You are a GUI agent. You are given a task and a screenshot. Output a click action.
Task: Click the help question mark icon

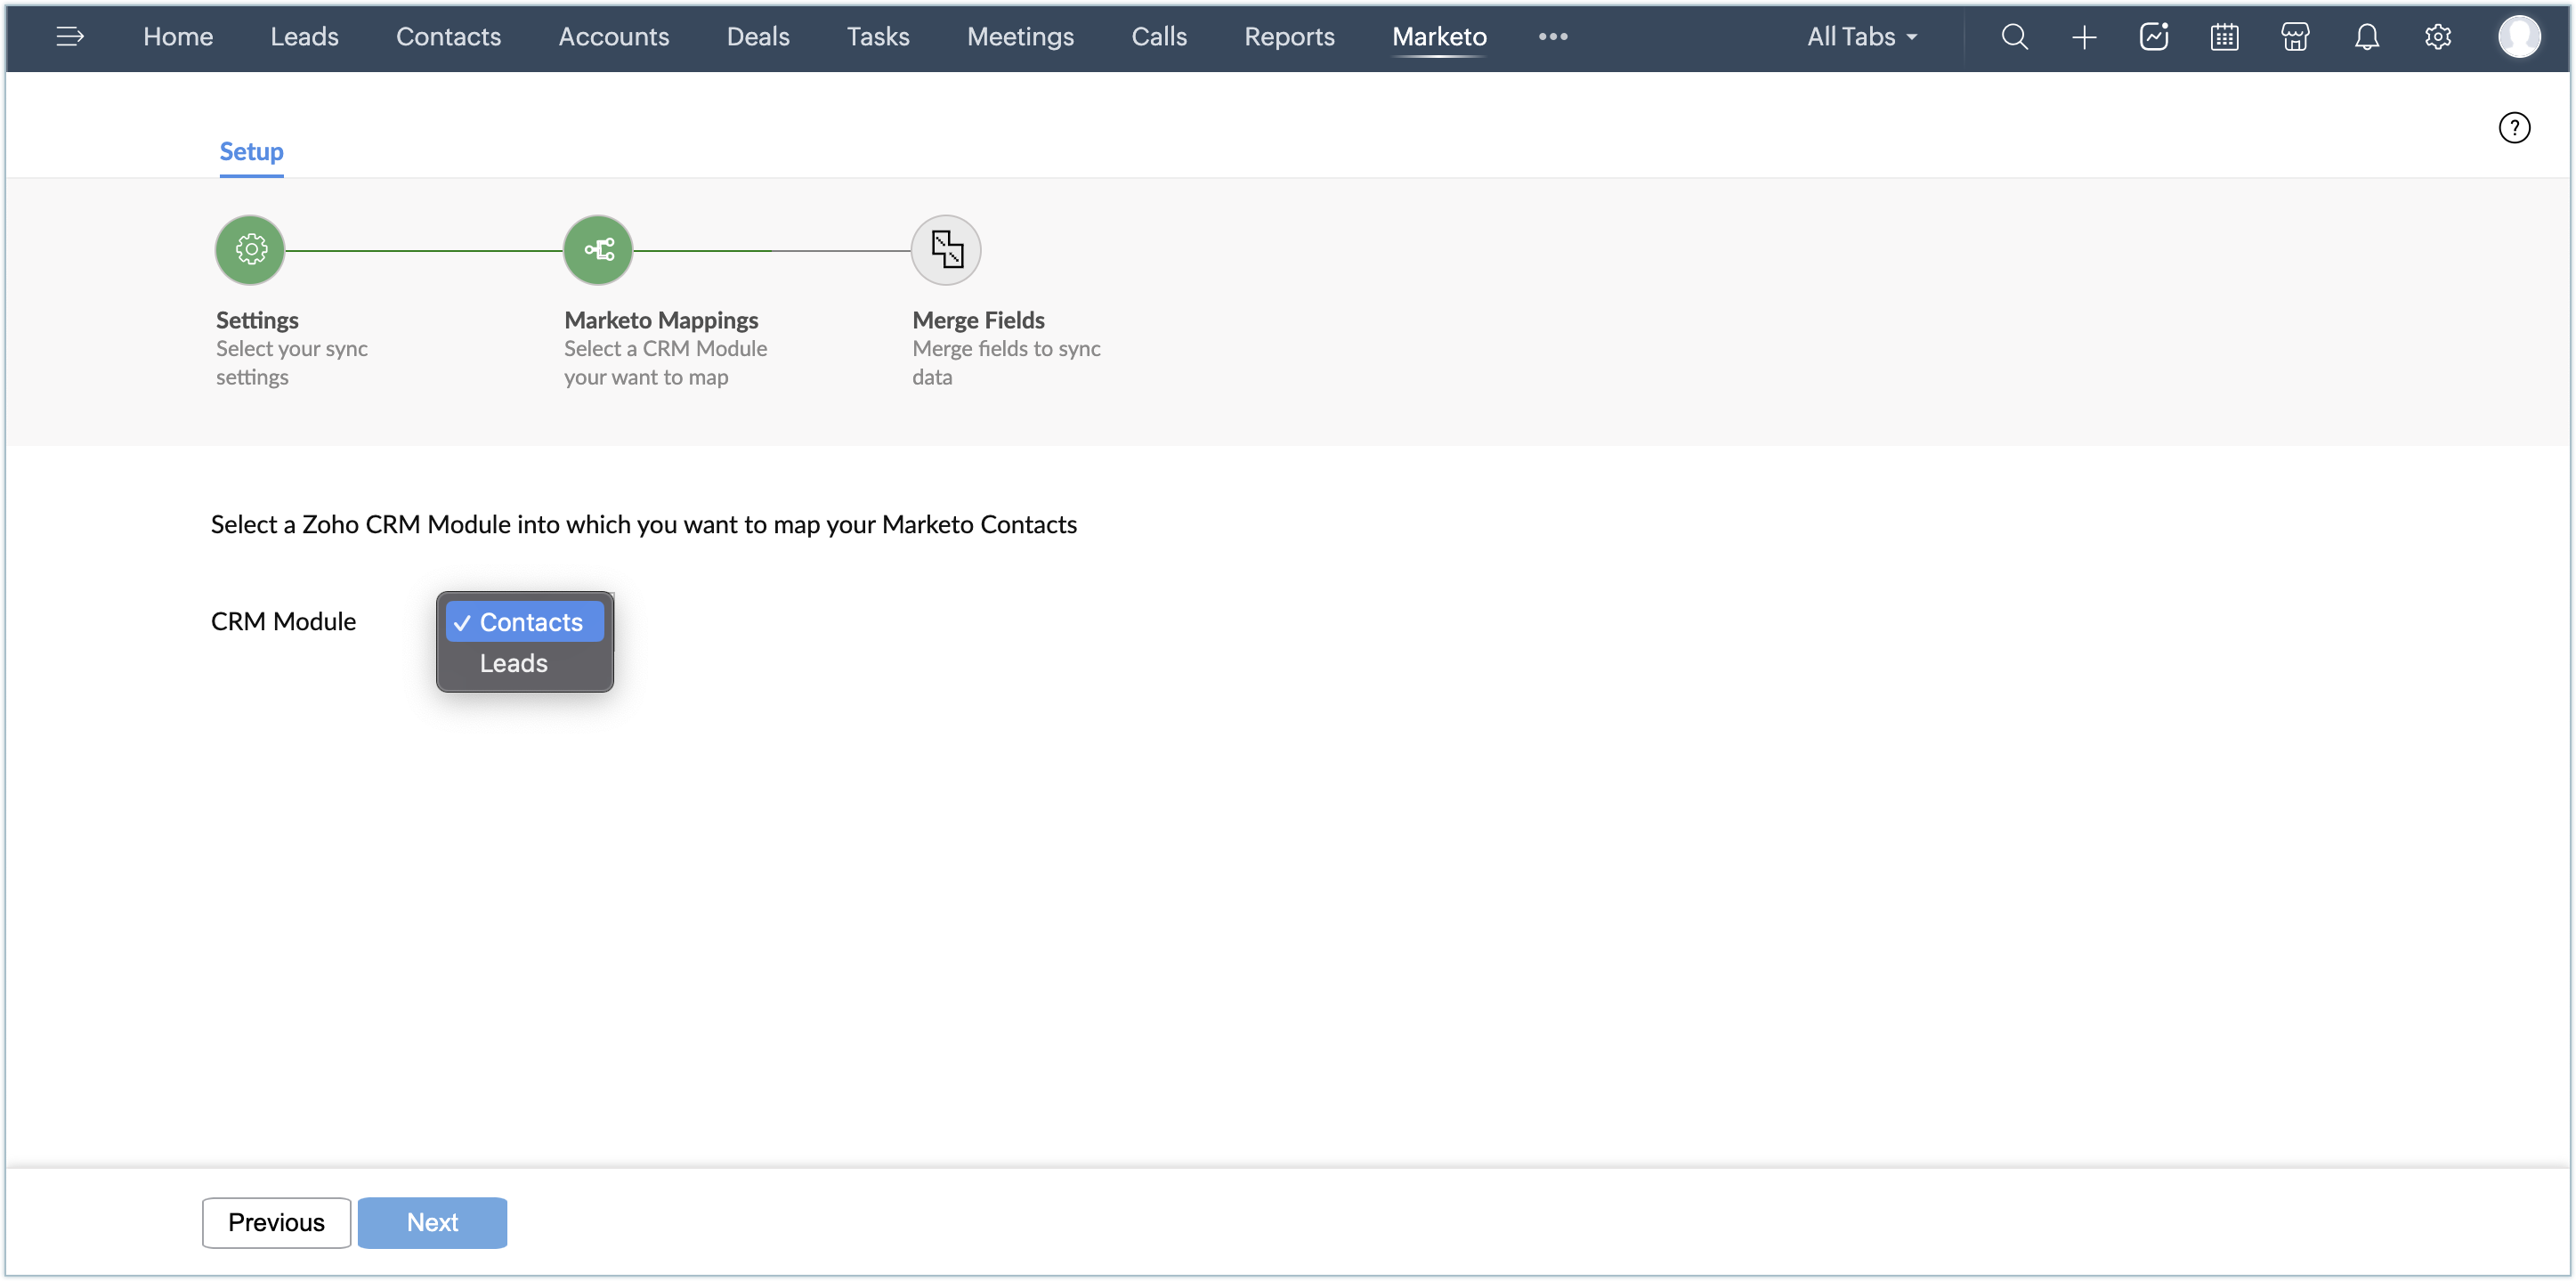pyautogui.click(x=2513, y=128)
